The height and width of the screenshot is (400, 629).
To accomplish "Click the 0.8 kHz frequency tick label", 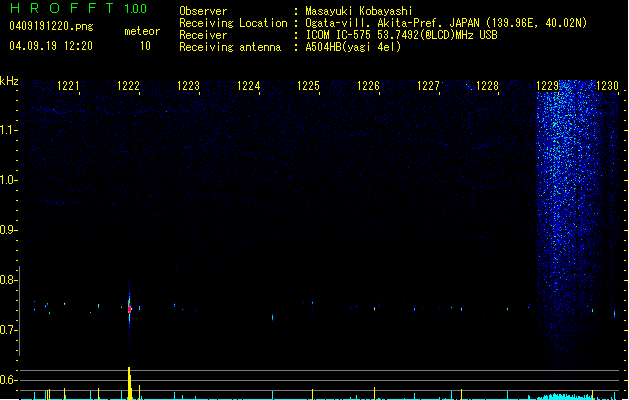I will (7, 280).
